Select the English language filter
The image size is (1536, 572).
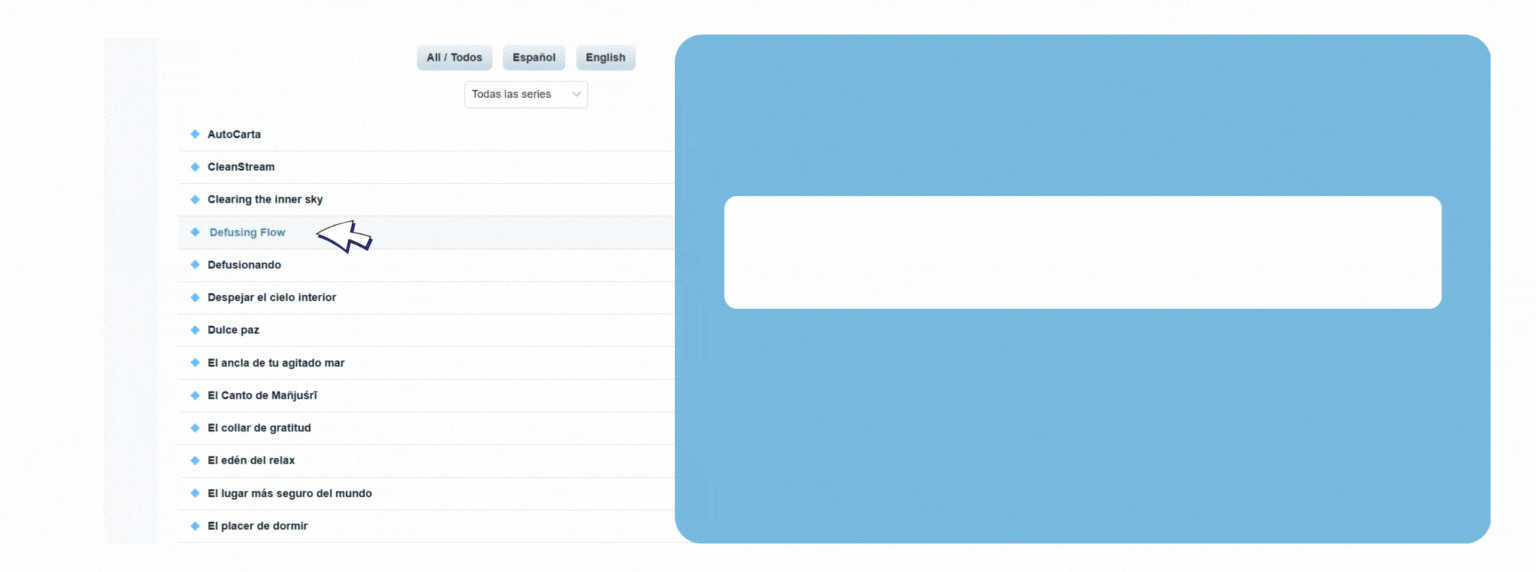point(605,58)
